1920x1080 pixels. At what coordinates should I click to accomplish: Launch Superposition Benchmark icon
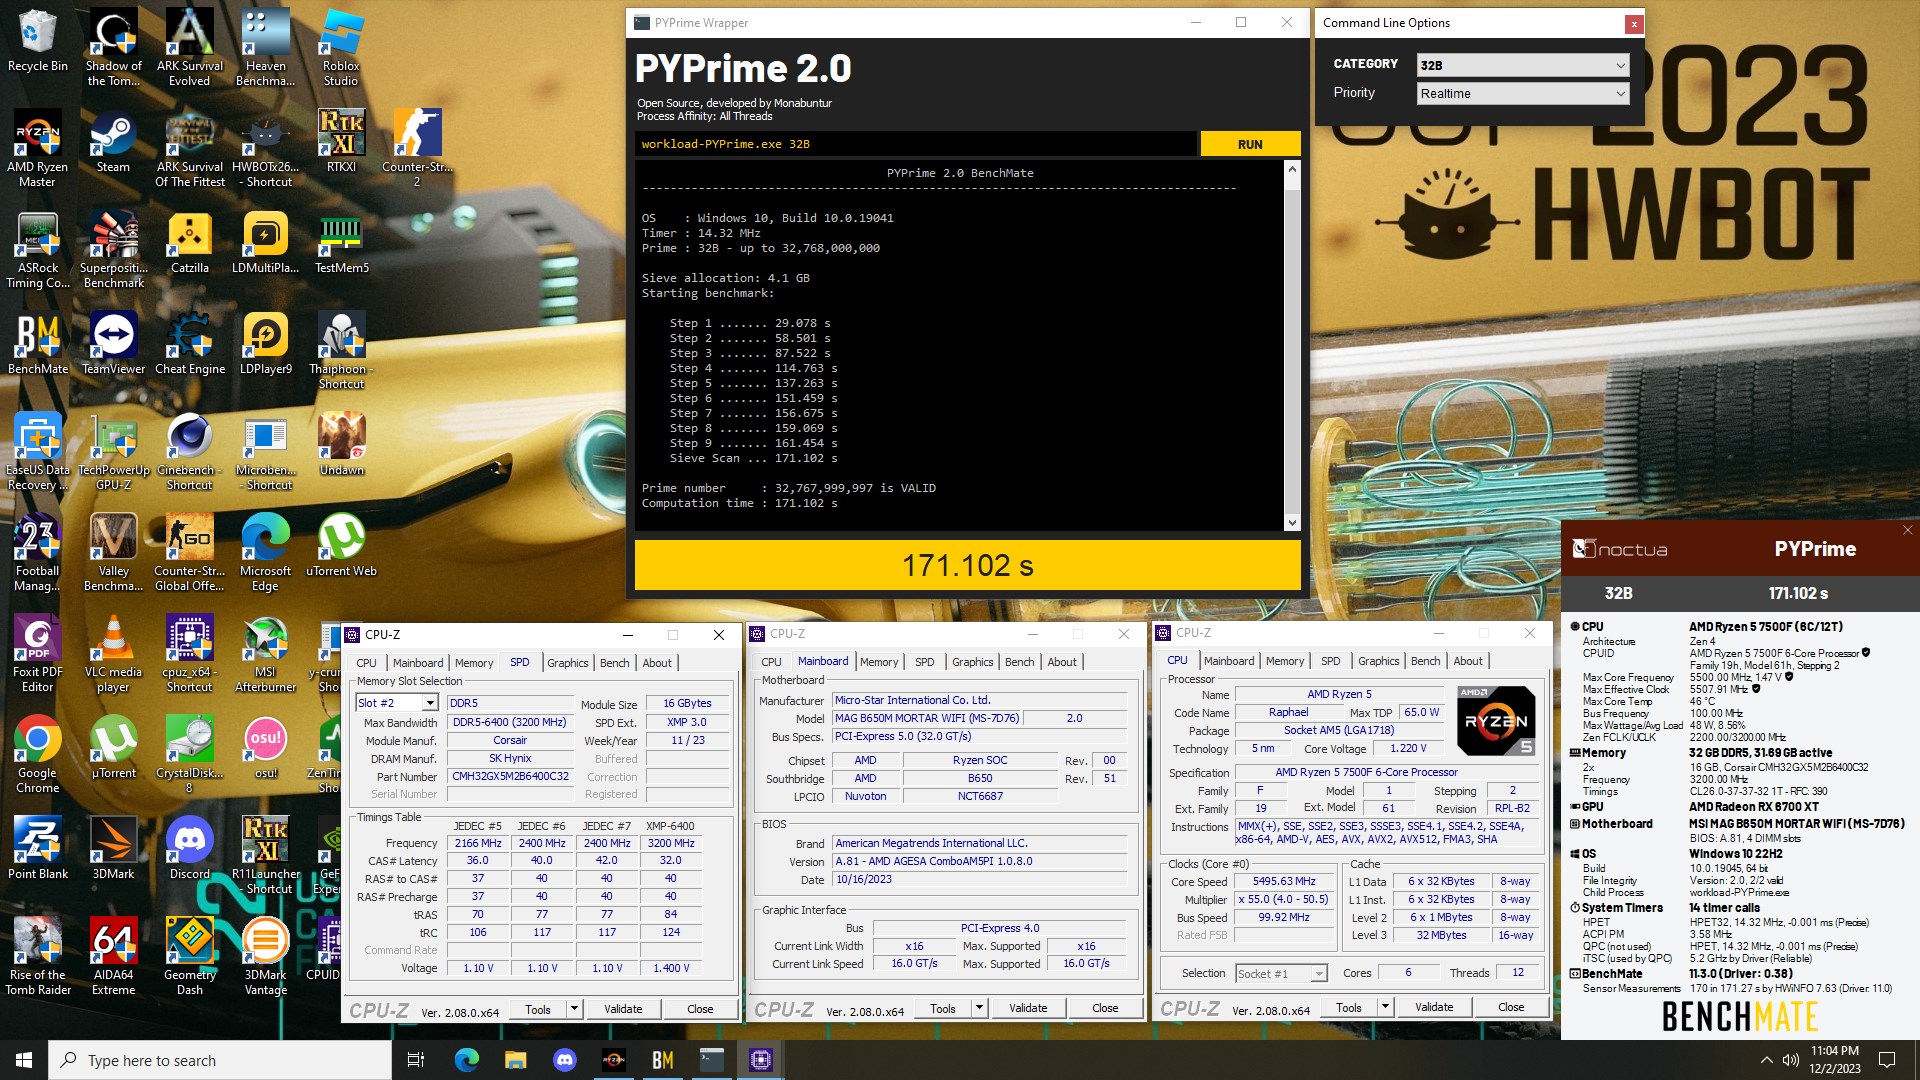pos(113,250)
